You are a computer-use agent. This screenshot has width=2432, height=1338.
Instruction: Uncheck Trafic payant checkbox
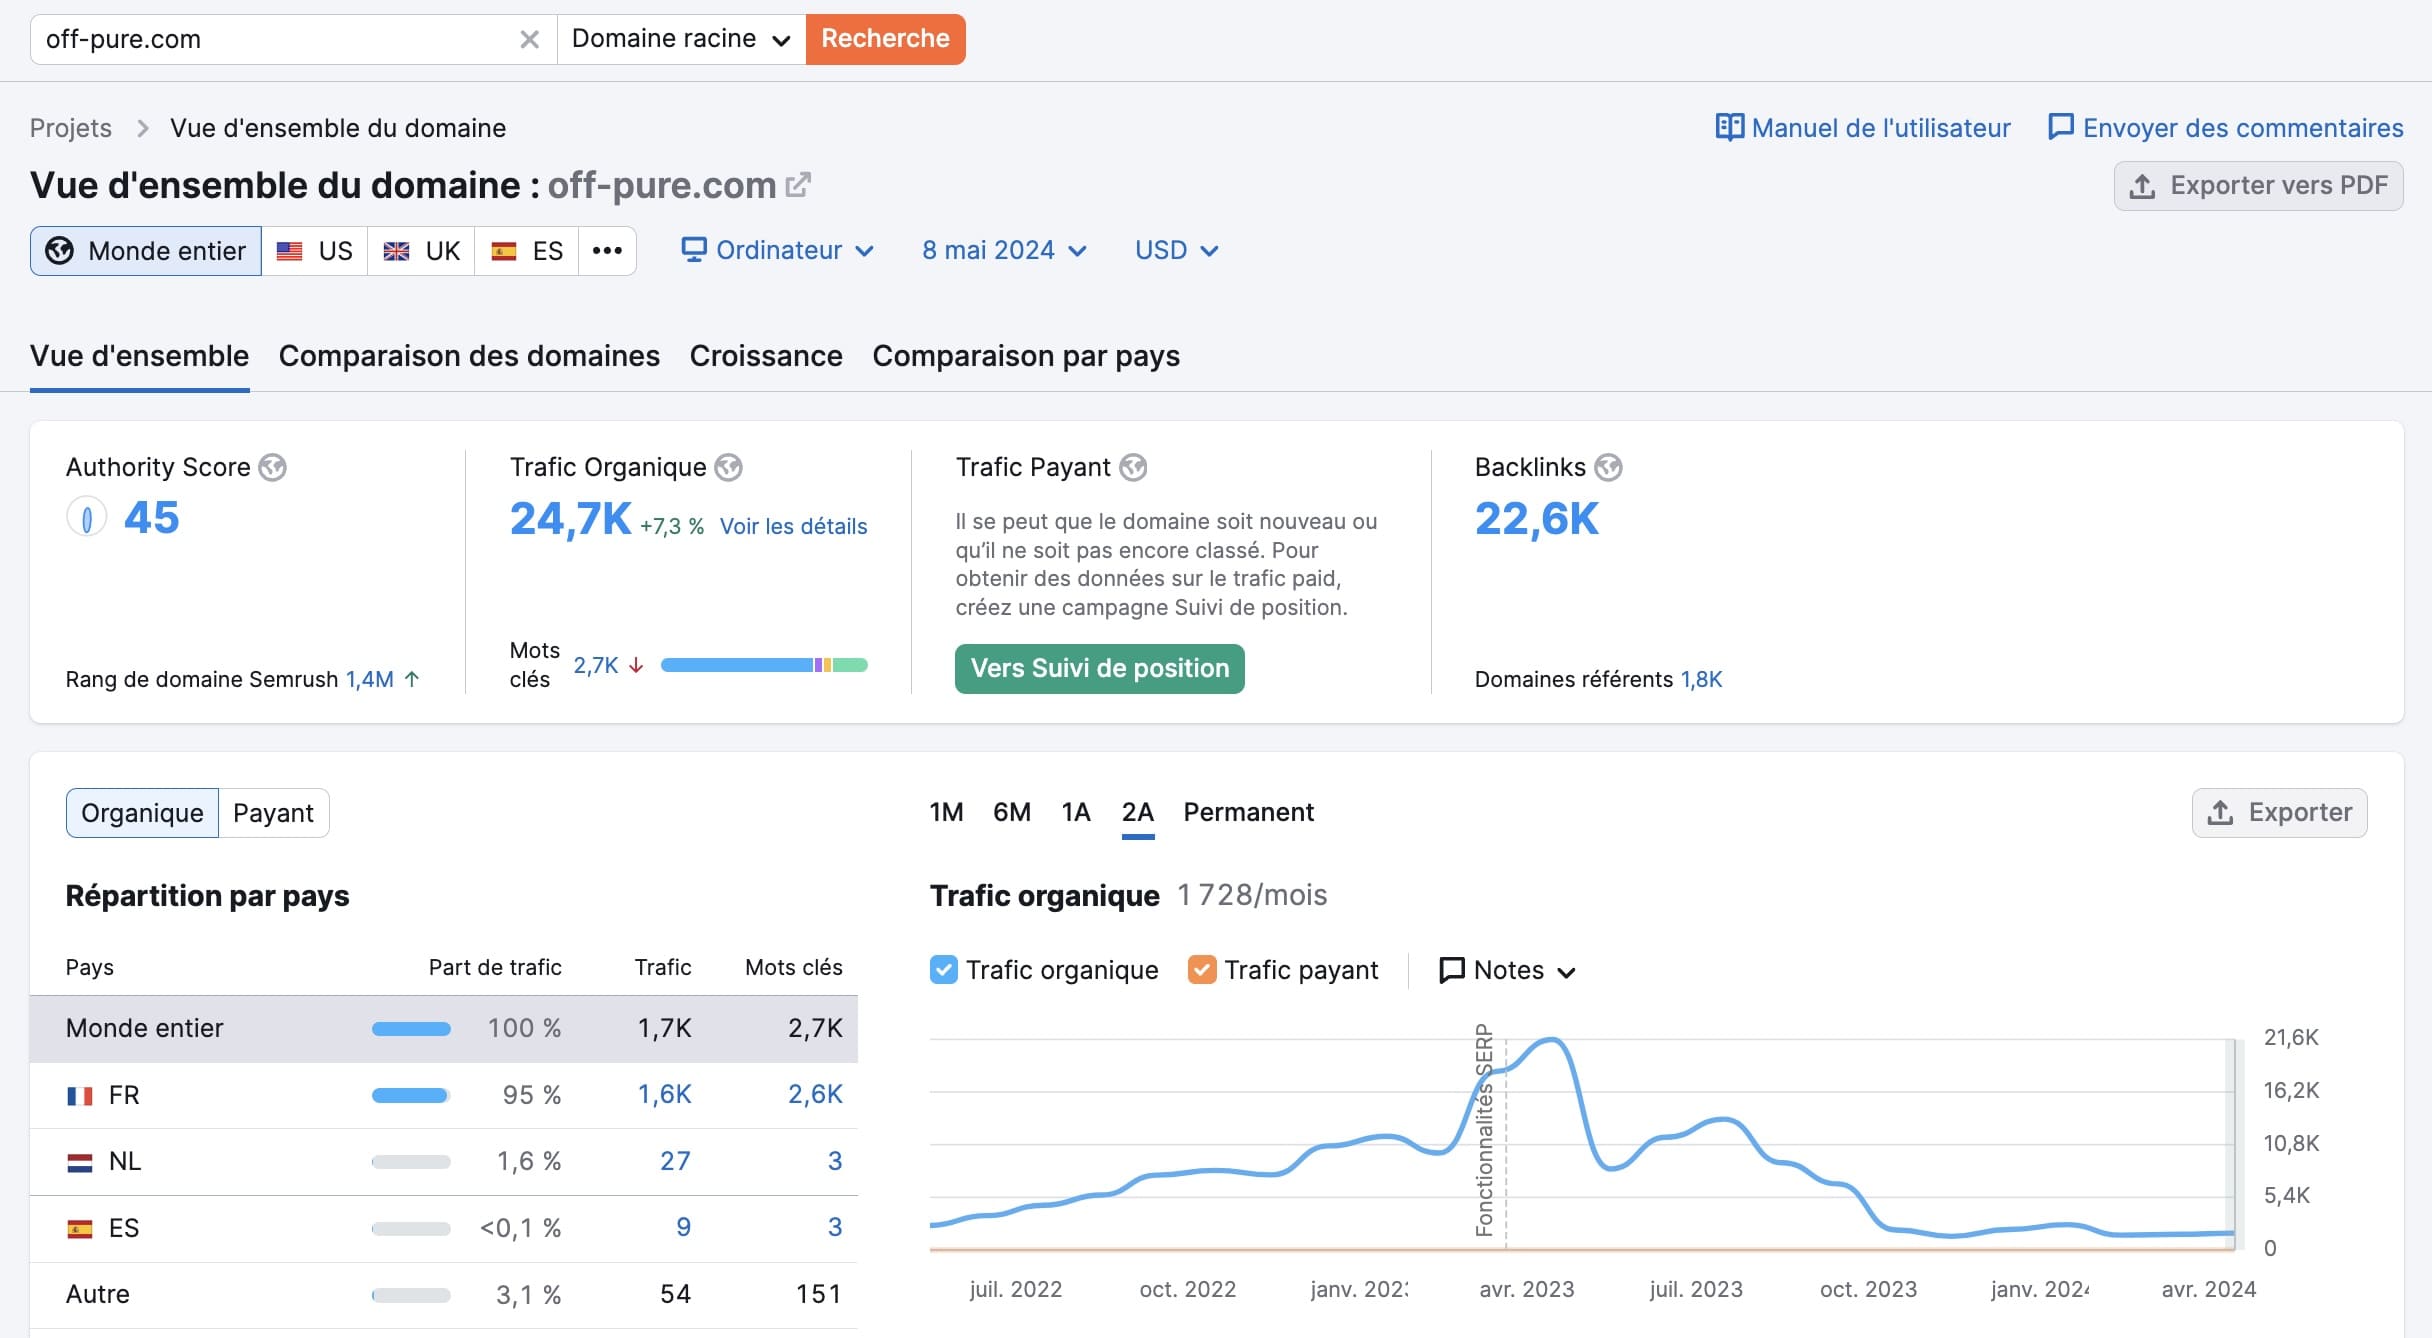(x=1202, y=970)
